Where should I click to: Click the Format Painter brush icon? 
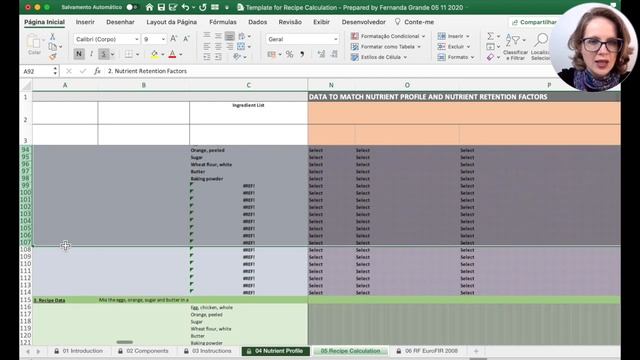point(52,57)
